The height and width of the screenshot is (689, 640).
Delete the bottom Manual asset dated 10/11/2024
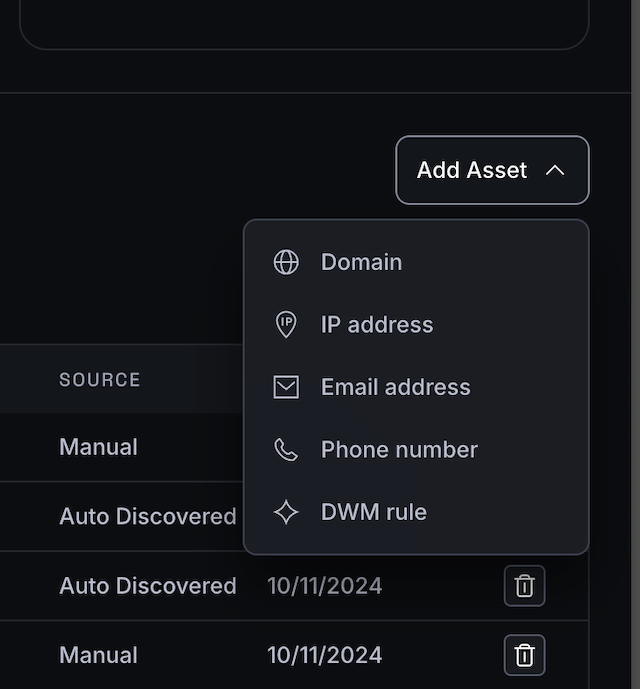tap(524, 655)
